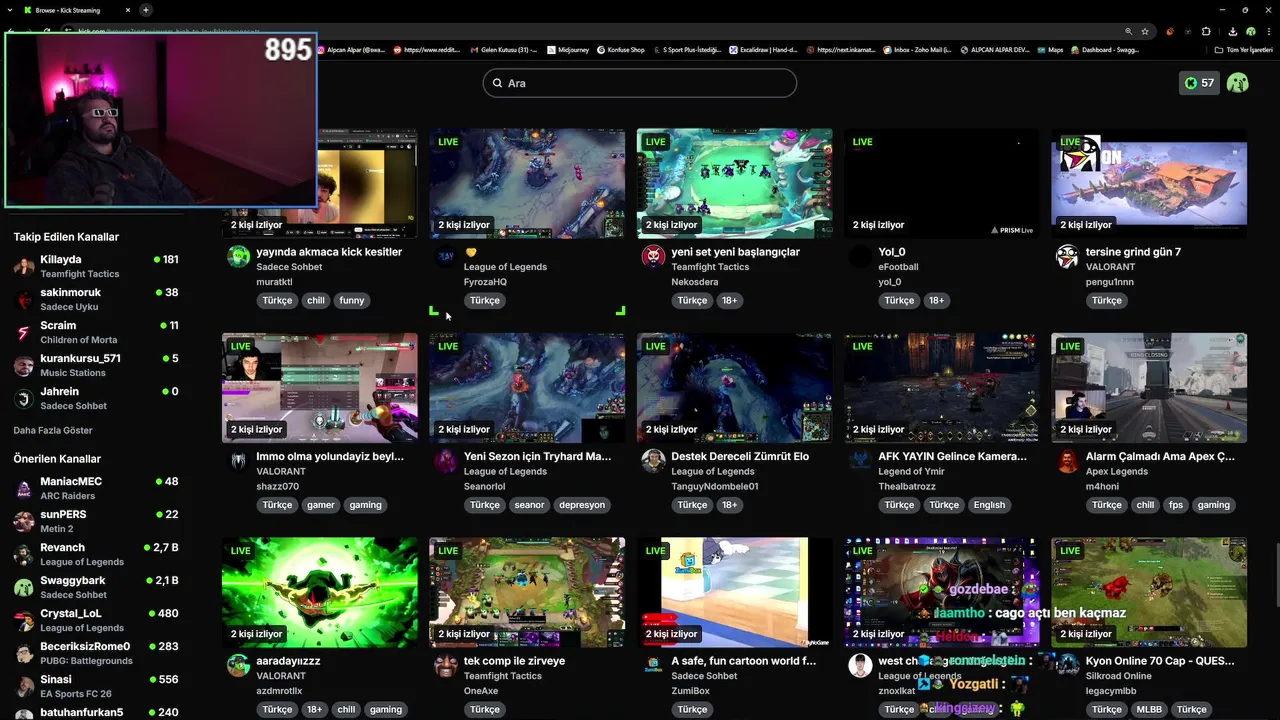This screenshot has width=1280, height=720.
Task: Open Nekosdera streamer avatar
Action: (653, 257)
